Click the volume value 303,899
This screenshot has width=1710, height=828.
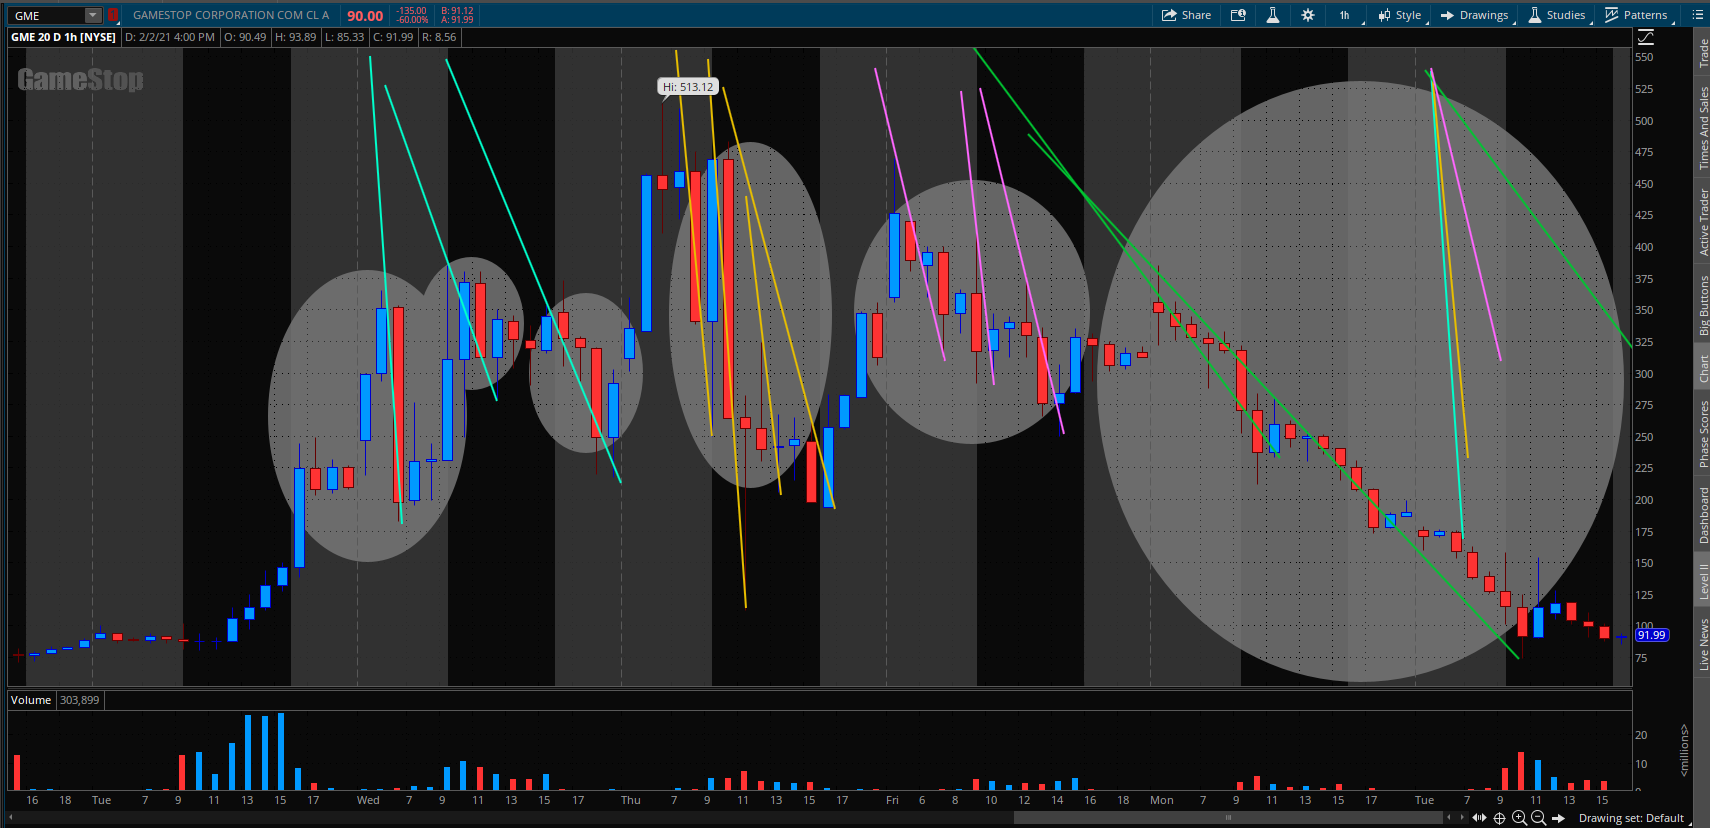[x=80, y=700]
